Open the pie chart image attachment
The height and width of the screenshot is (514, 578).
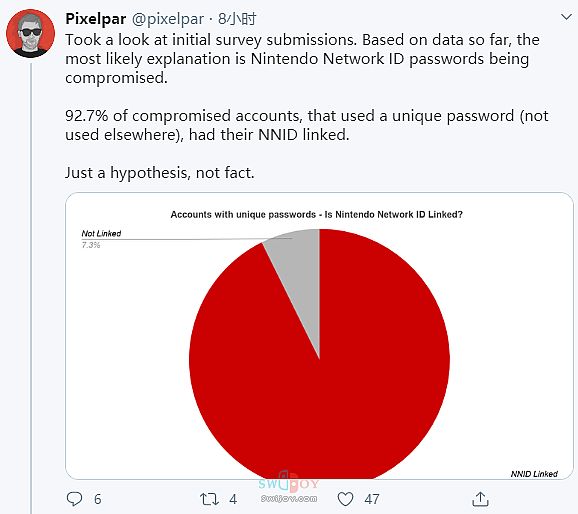319,336
